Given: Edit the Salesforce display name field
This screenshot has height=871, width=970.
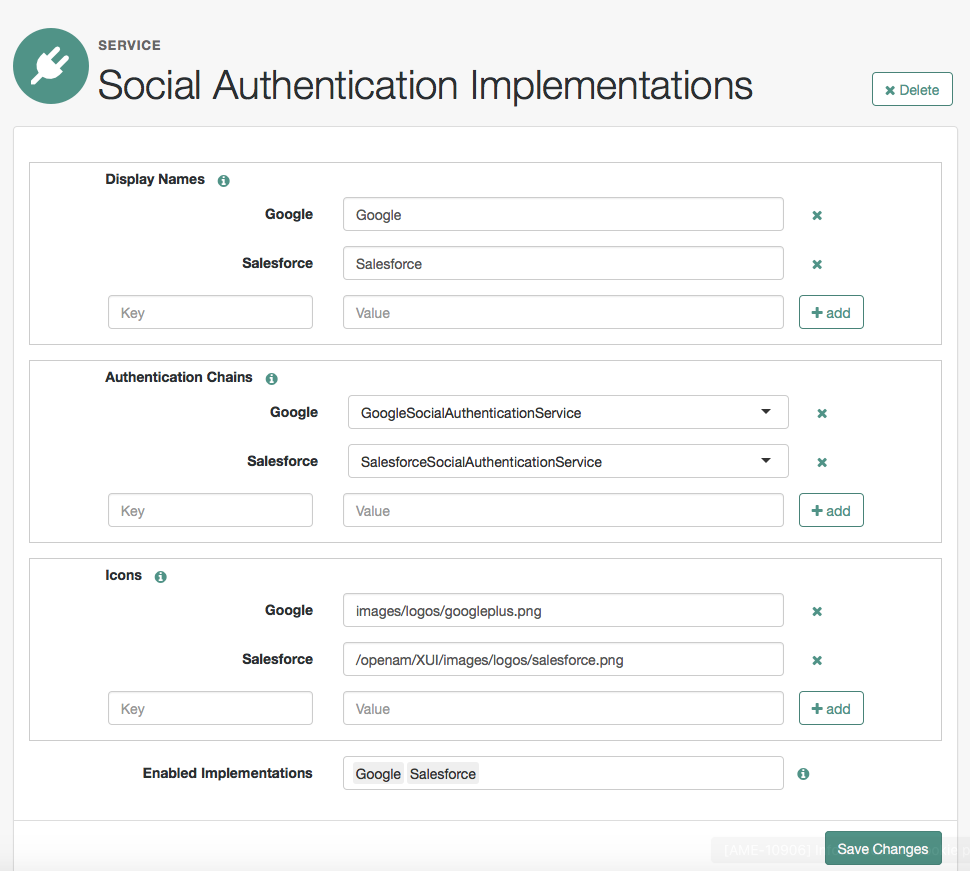Looking at the screenshot, I should [x=563, y=263].
